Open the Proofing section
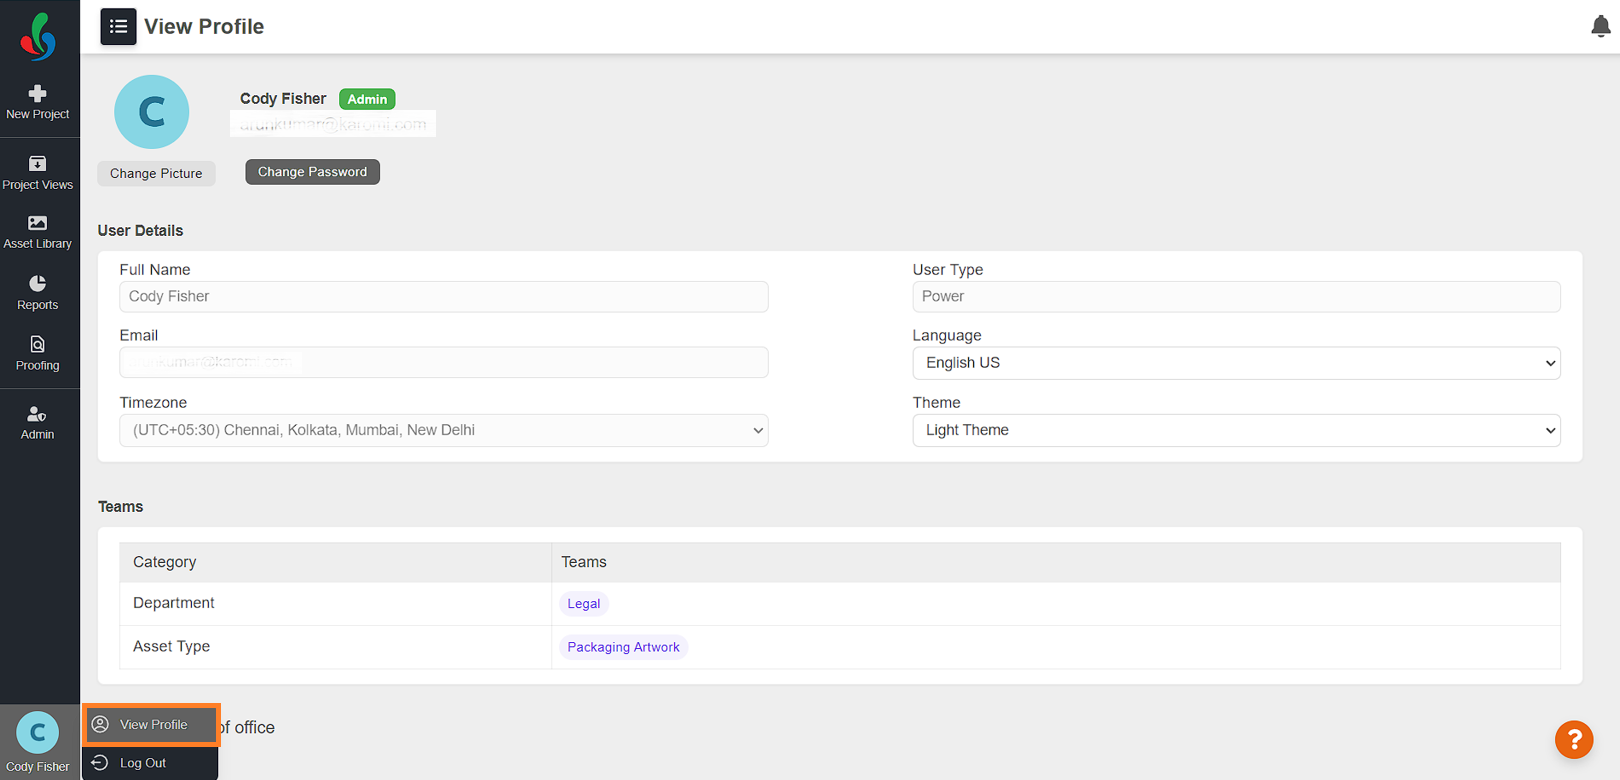This screenshot has height=780, width=1620. point(38,354)
